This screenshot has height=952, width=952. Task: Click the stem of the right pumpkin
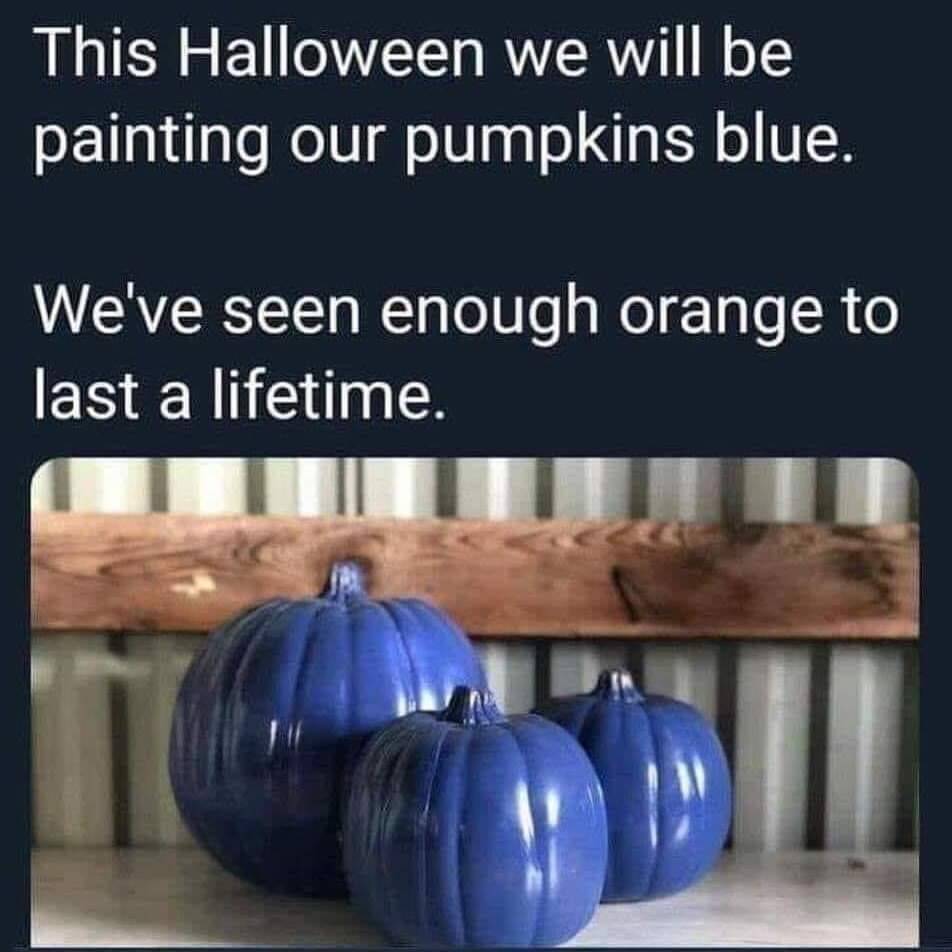pyautogui.click(x=618, y=685)
